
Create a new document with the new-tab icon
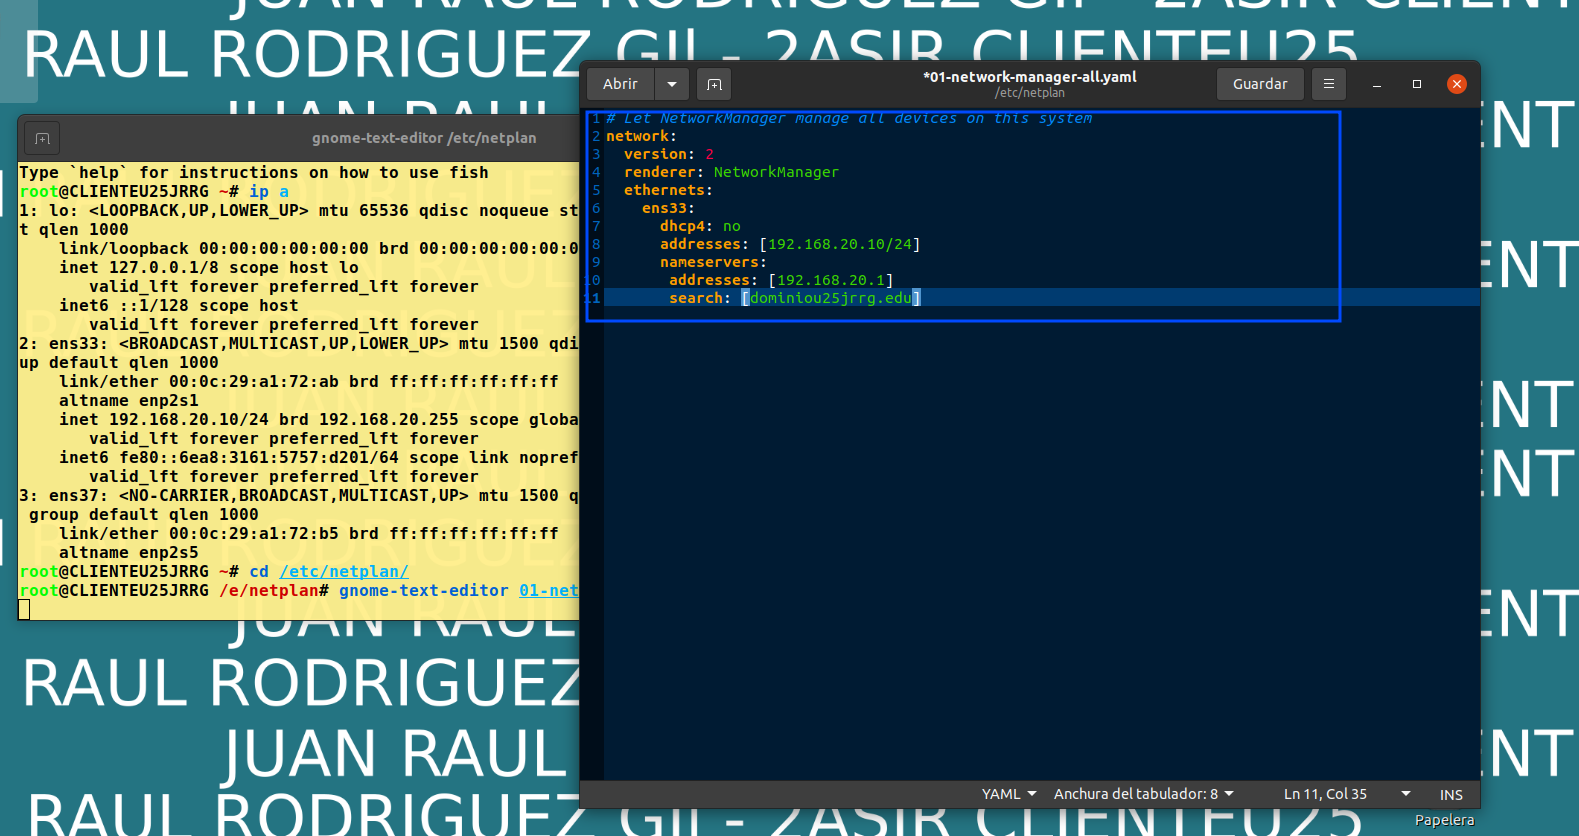point(714,84)
